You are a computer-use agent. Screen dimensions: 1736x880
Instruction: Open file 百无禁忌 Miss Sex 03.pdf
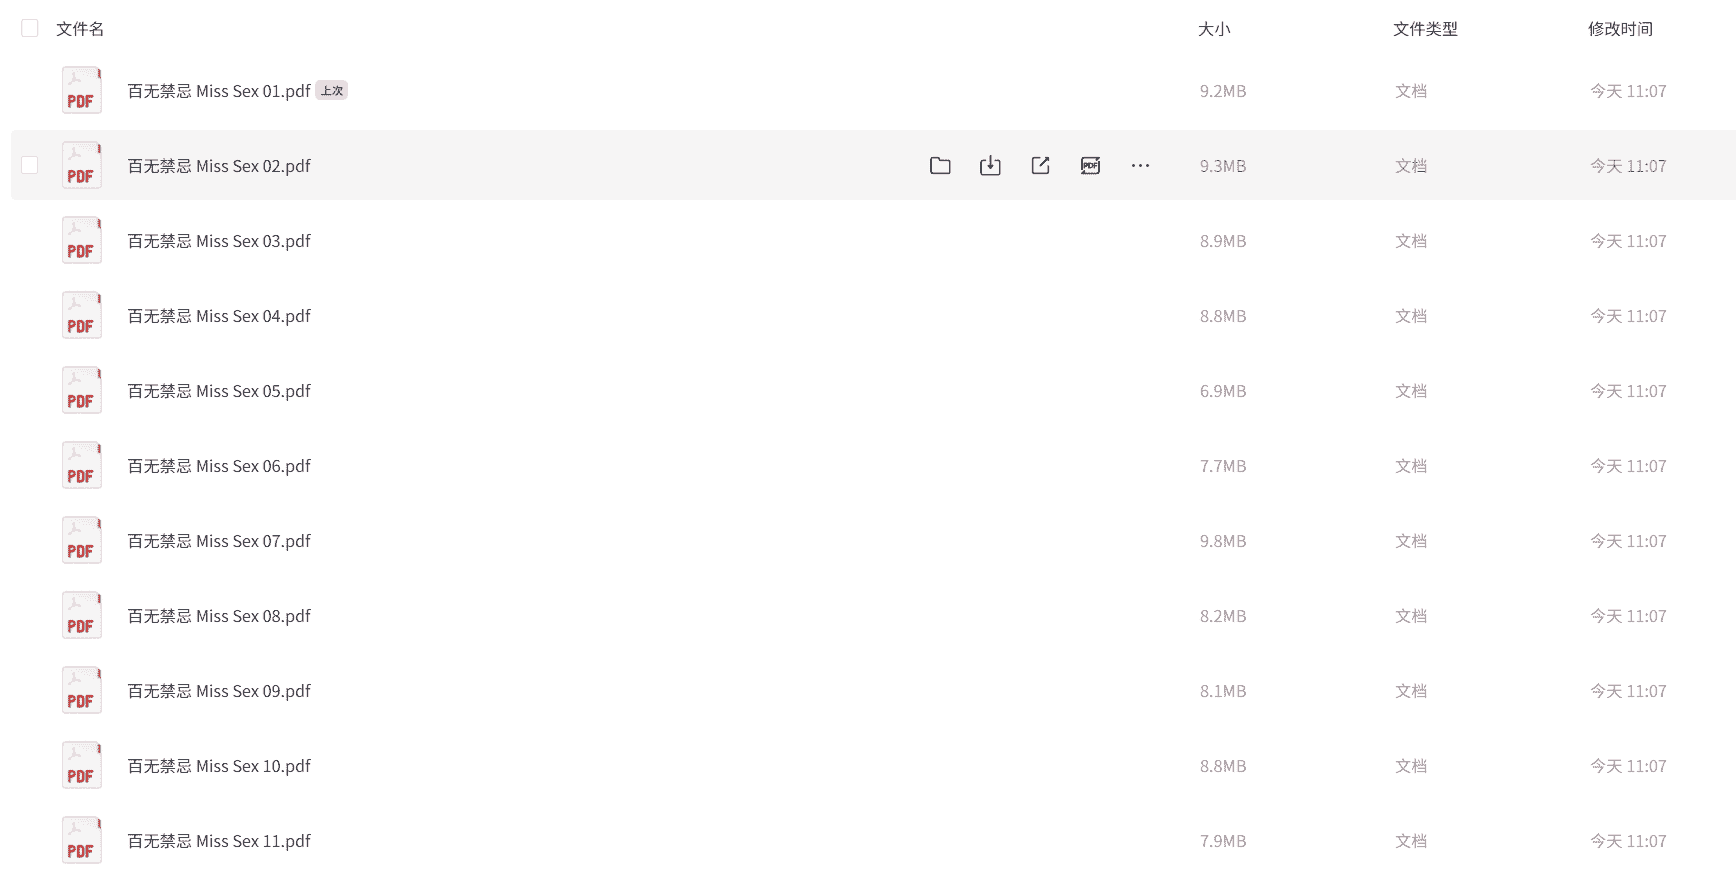click(219, 241)
